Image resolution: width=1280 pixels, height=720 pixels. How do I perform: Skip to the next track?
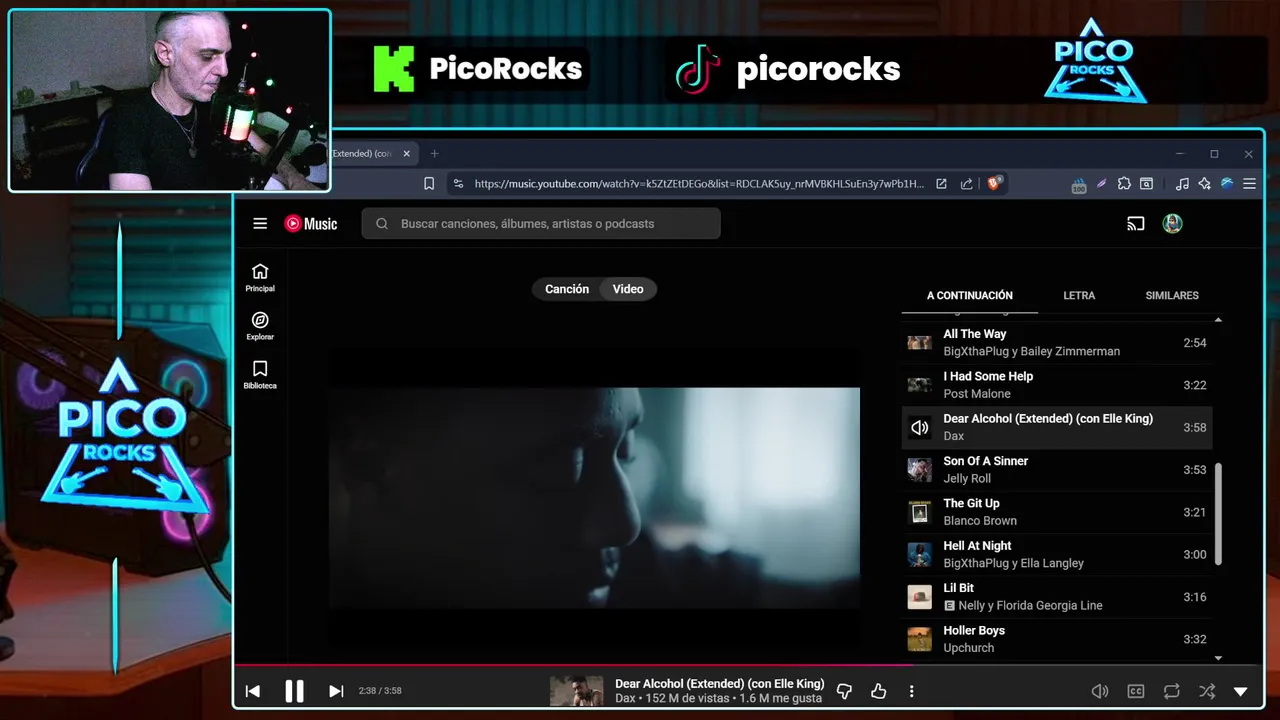pyautogui.click(x=336, y=691)
